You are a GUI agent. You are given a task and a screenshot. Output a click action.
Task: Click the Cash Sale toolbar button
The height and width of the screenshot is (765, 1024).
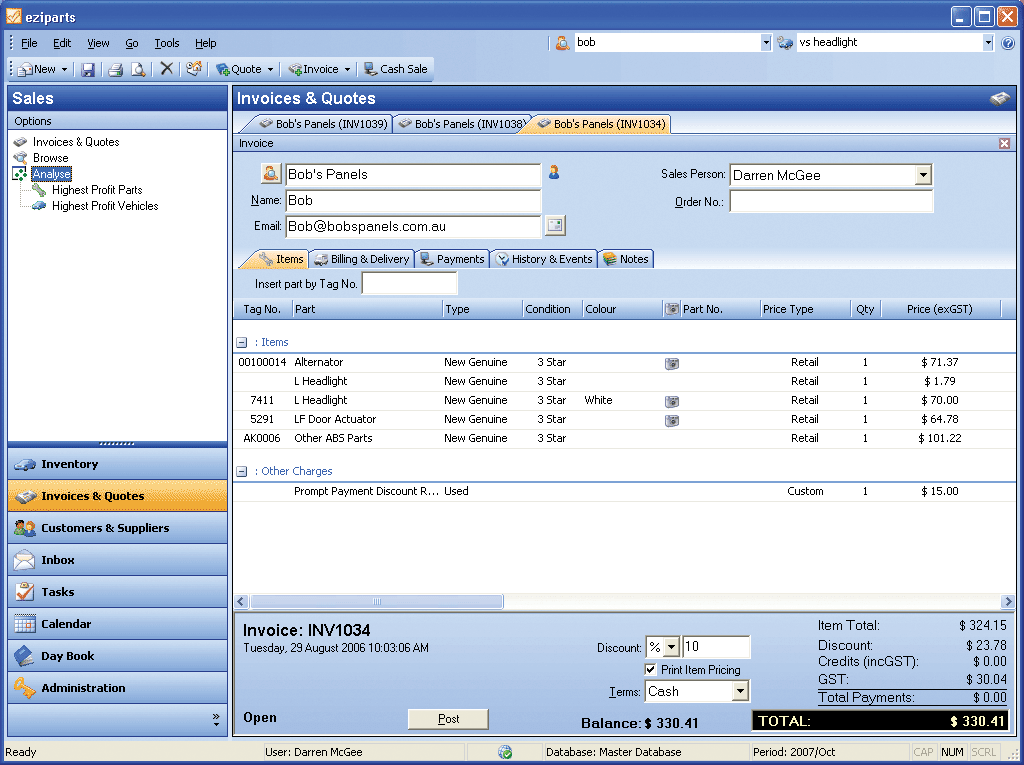click(396, 69)
